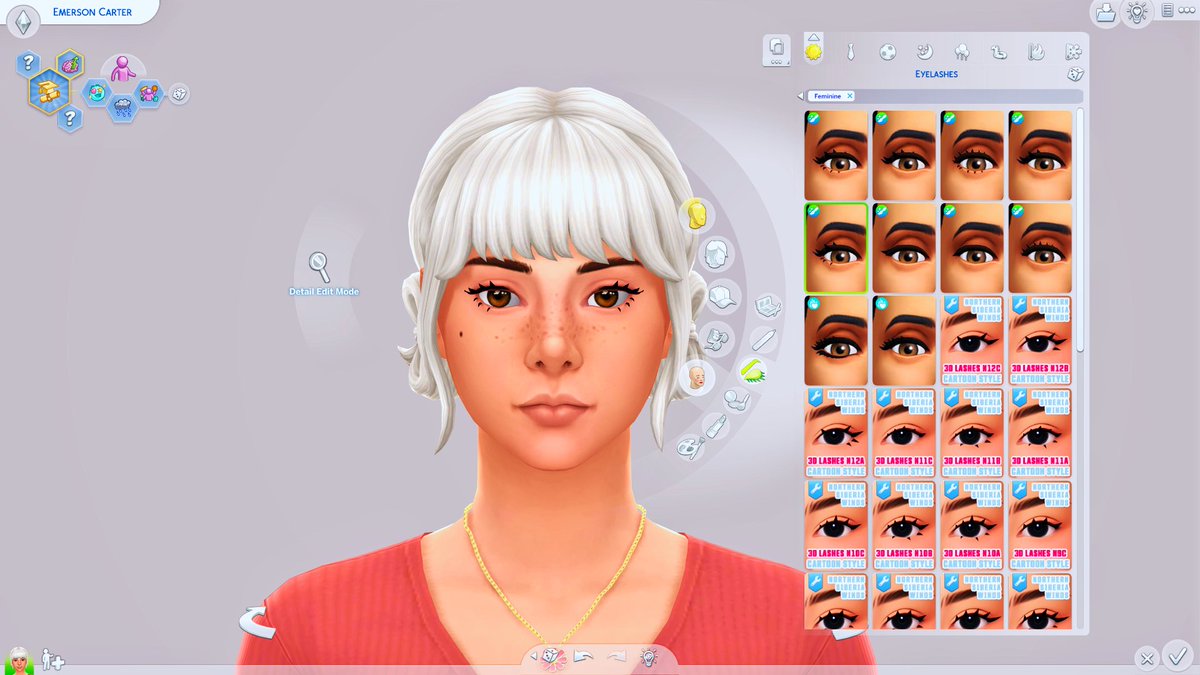
Task: Rotate the Sim using the left curved arrow
Action: click(x=256, y=621)
